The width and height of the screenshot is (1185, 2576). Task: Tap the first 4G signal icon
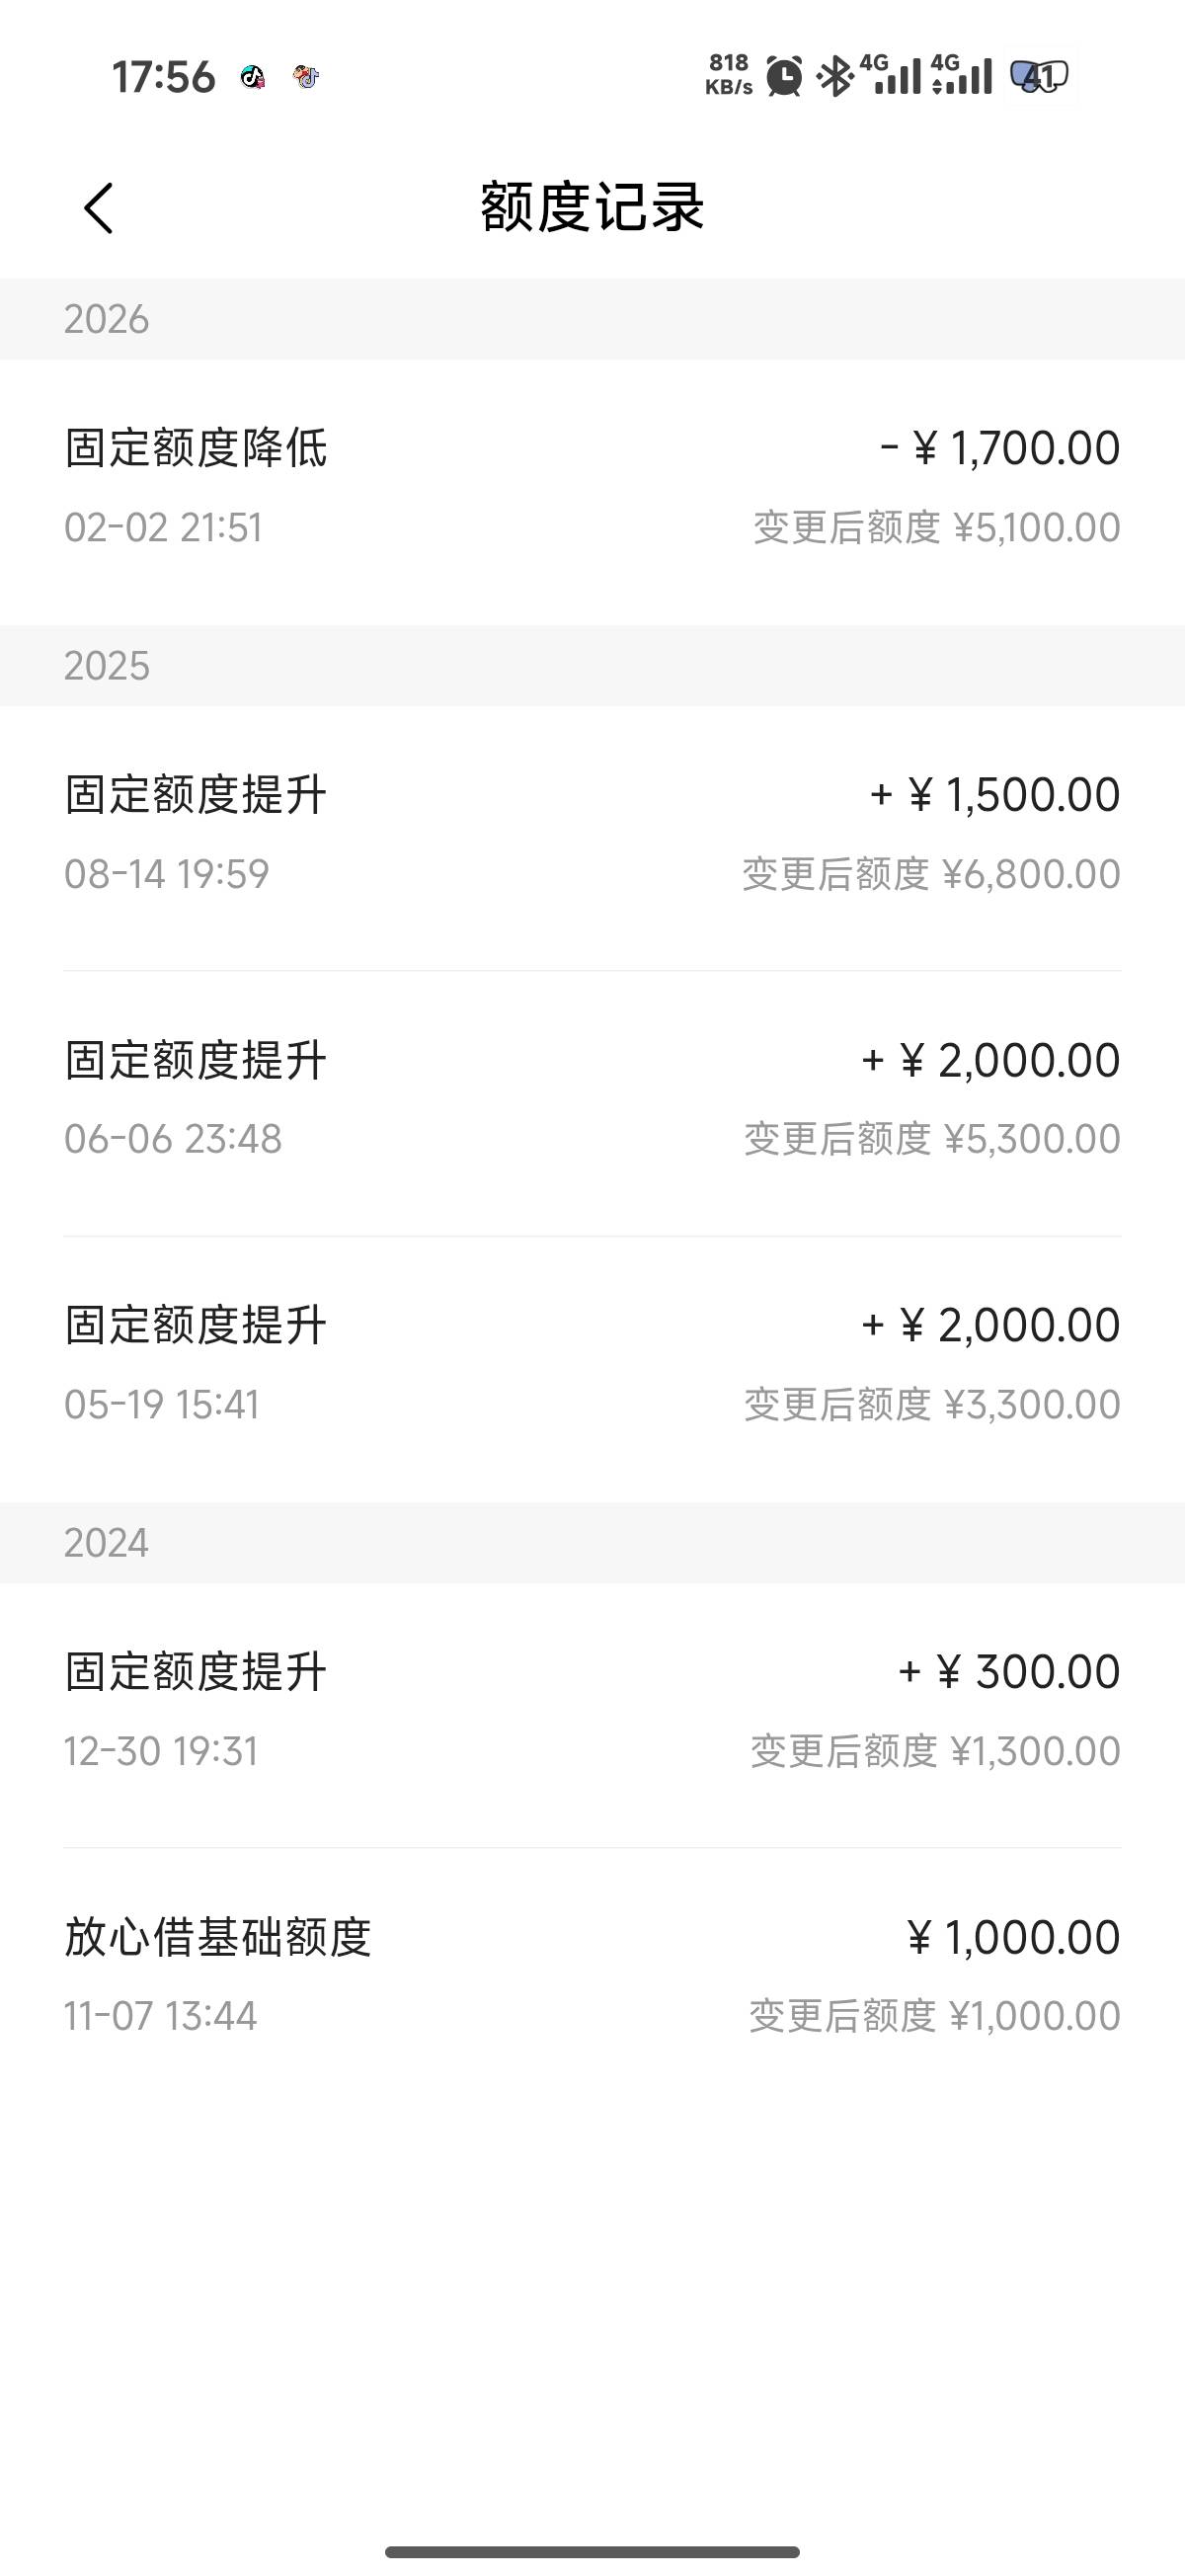[x=890, y=75]
